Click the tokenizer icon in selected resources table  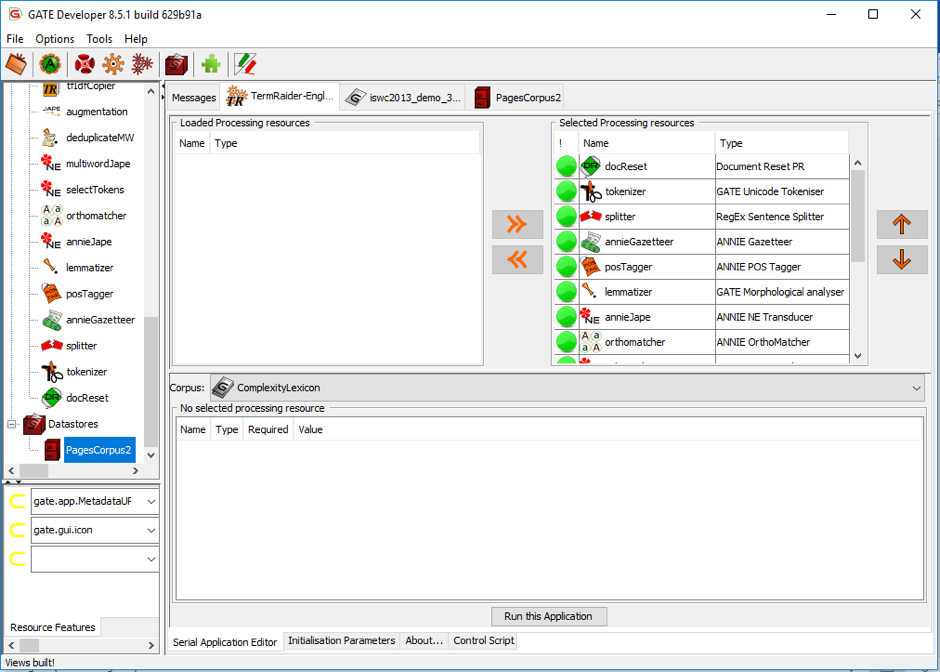point(590,191)
